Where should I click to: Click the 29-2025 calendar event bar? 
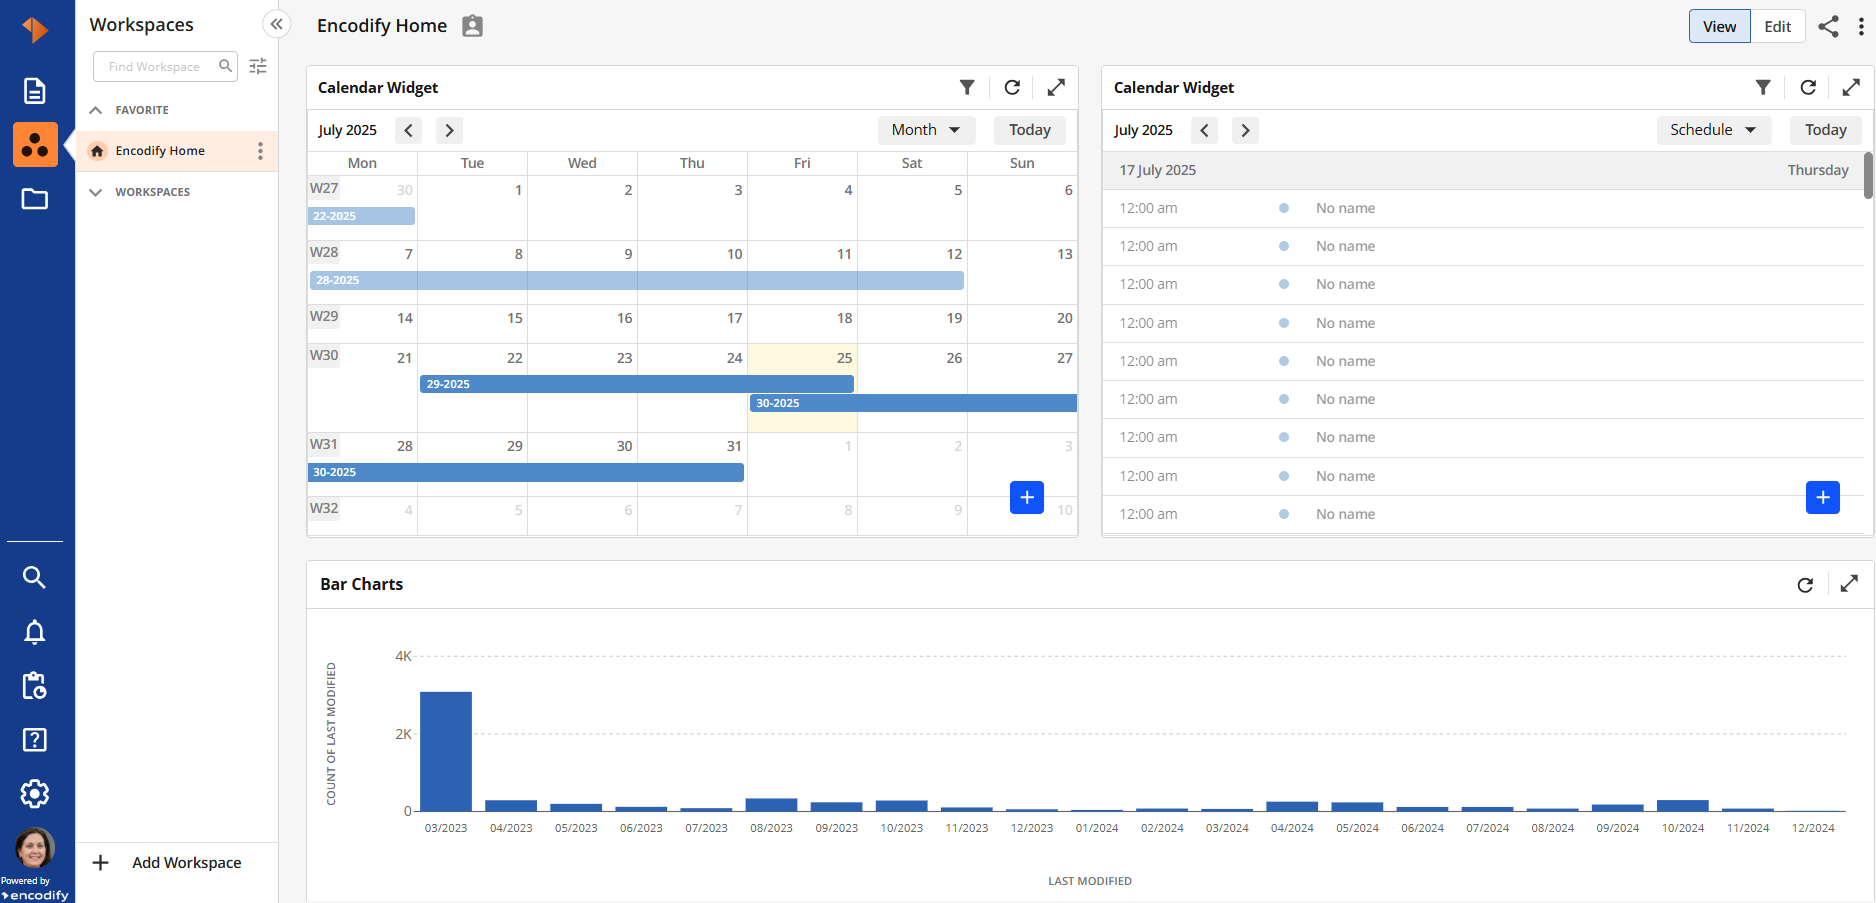coord(637,384)
